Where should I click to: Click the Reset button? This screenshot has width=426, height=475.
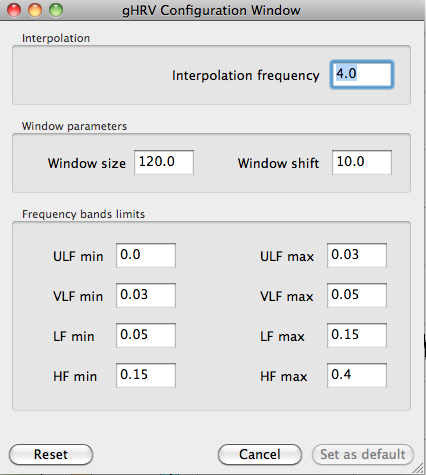(x=51, y=454)
